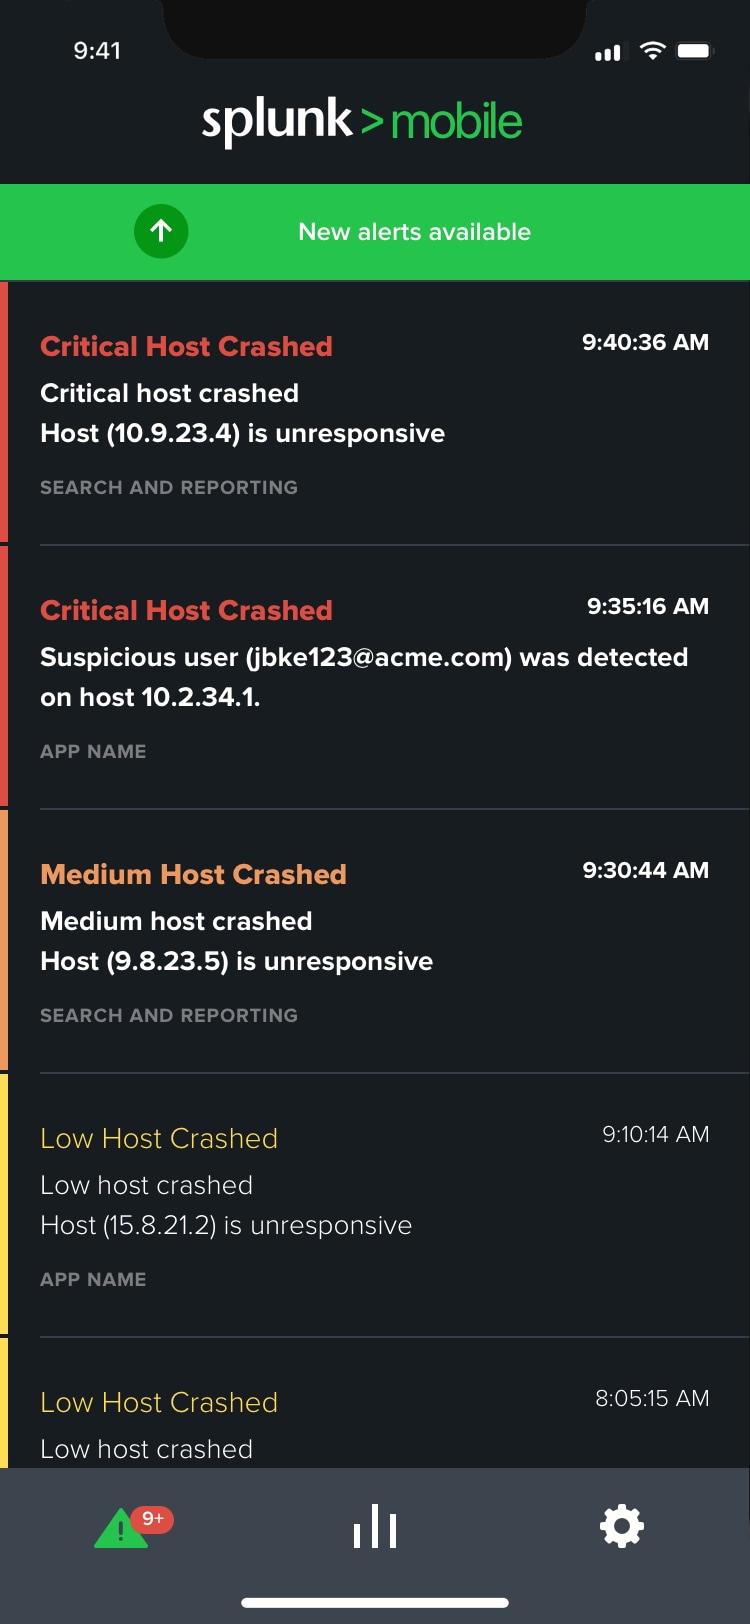The image size is (750, 1624).
Task: Tap the Host (15.8.21.2) is unresponsive line
Action: coord(226,1225)
